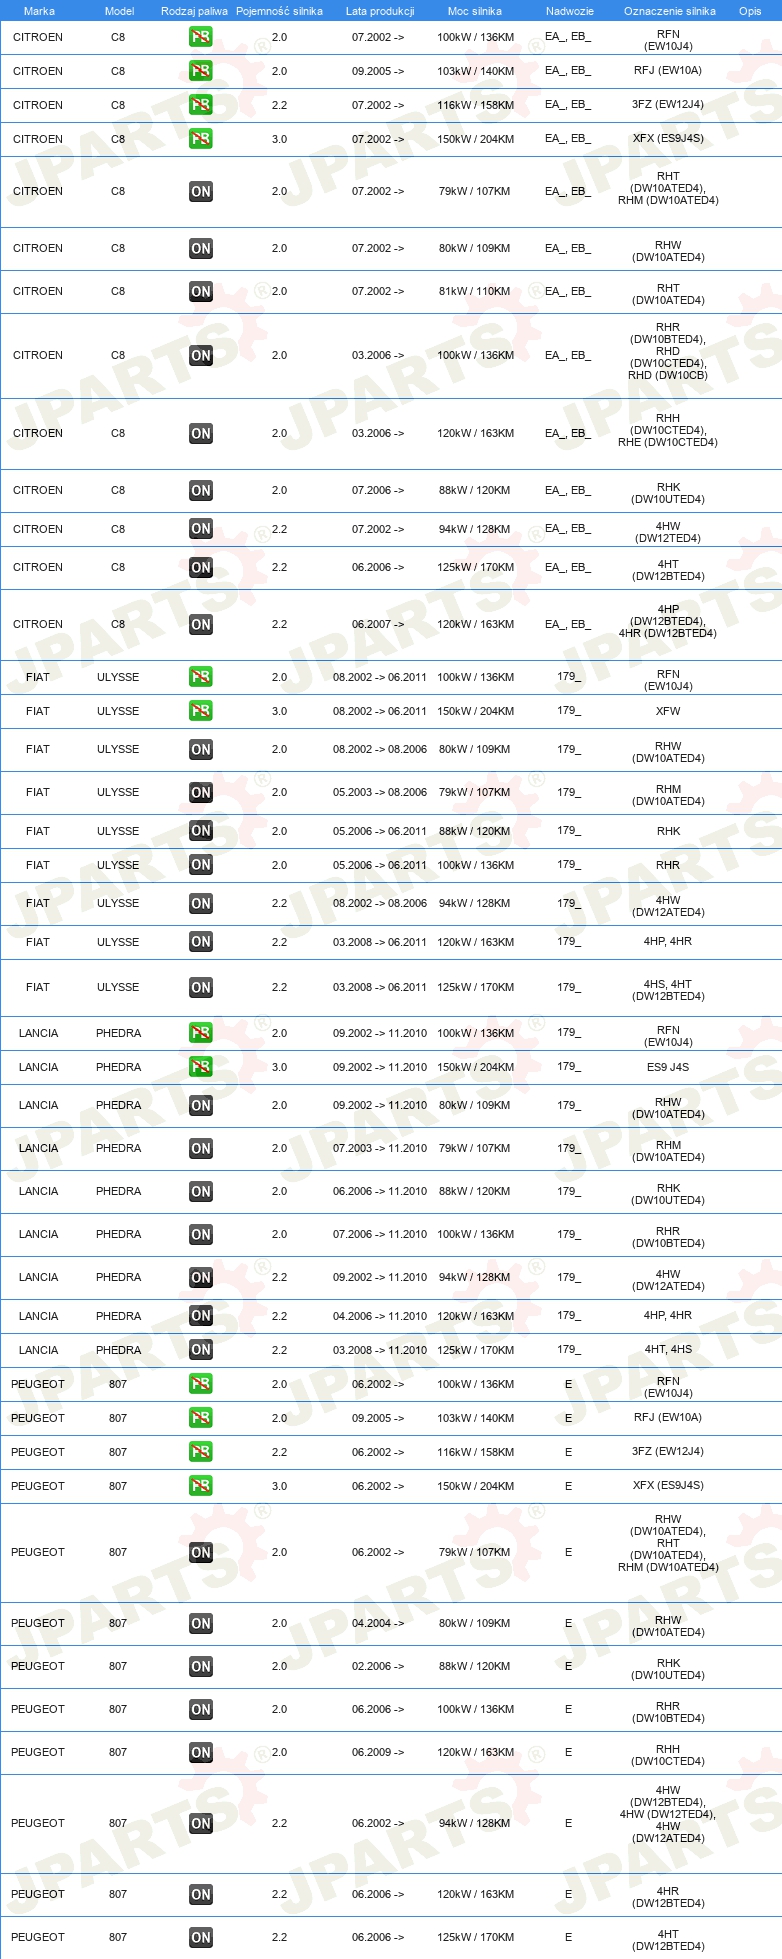Select 4HP (DW12BTED4), 4HR (DW12BTED4) cell
This screenshot has width=782, height=1959.
[668, 621]
